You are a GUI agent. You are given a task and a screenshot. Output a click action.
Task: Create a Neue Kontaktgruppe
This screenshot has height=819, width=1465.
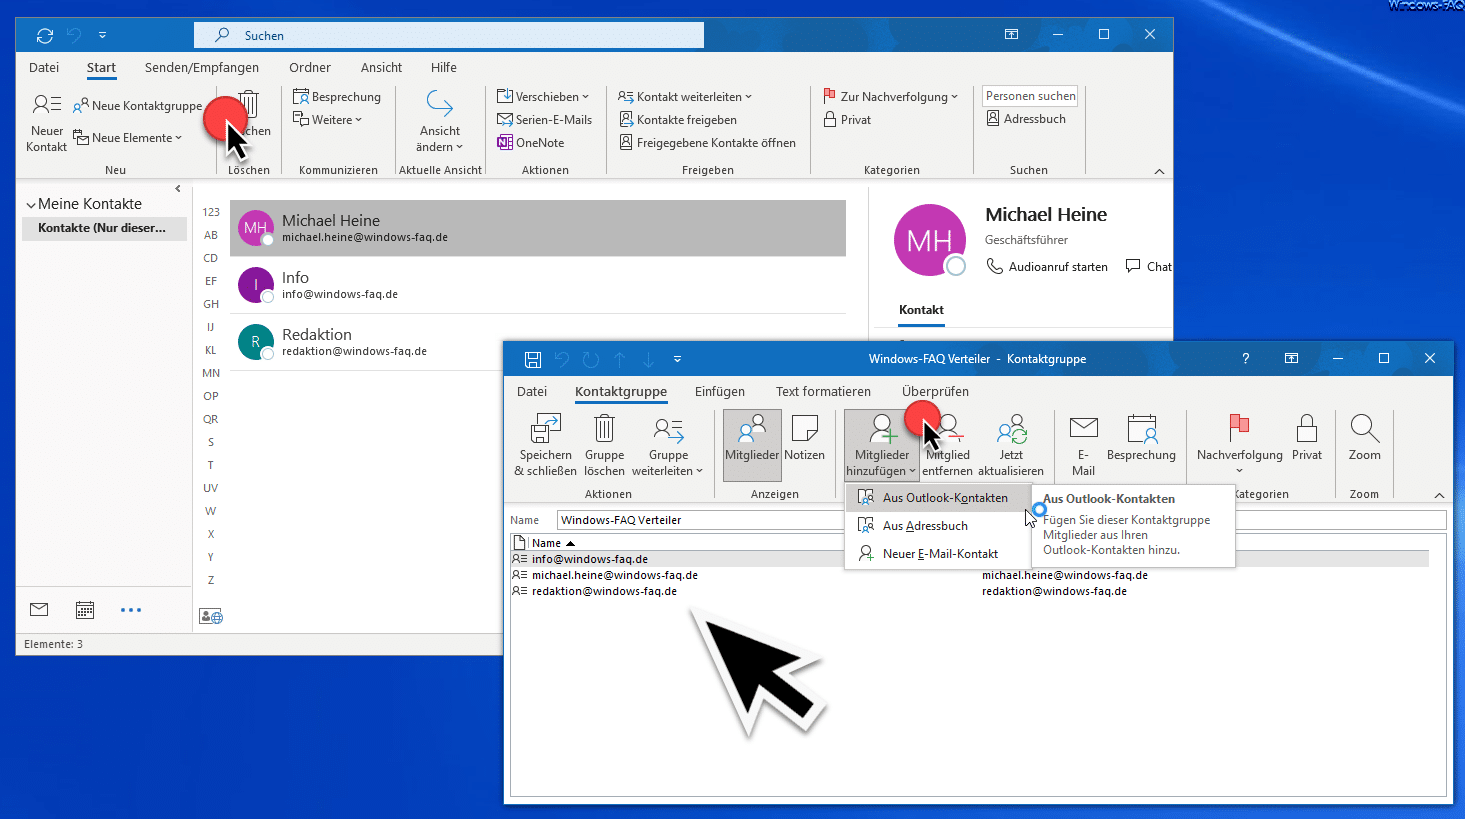(137, 105)
